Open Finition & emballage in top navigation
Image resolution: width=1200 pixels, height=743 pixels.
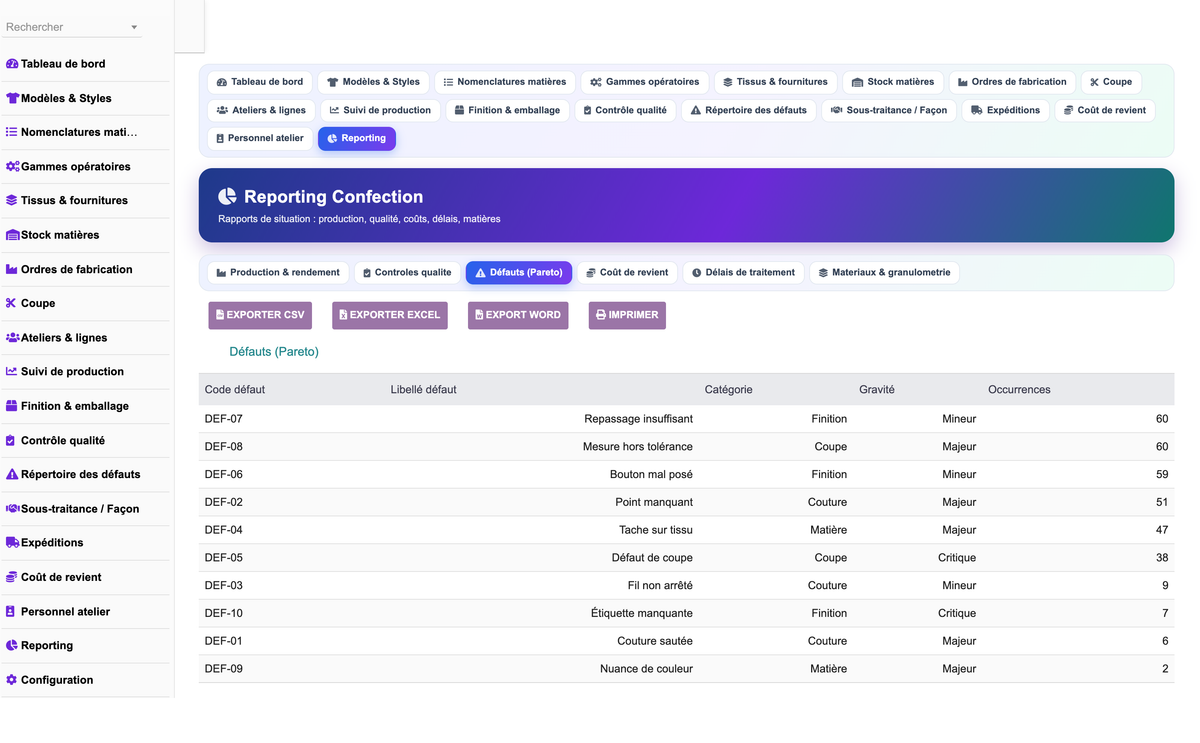pos(507,110)
